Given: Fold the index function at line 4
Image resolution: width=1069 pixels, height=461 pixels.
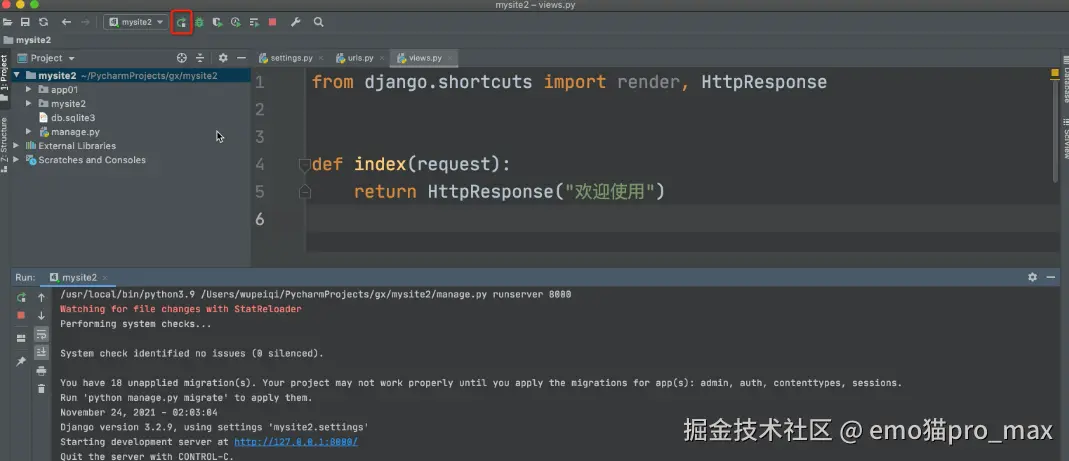Looking at the screenshot, I should pyautogui.click(x=305, y=164).
